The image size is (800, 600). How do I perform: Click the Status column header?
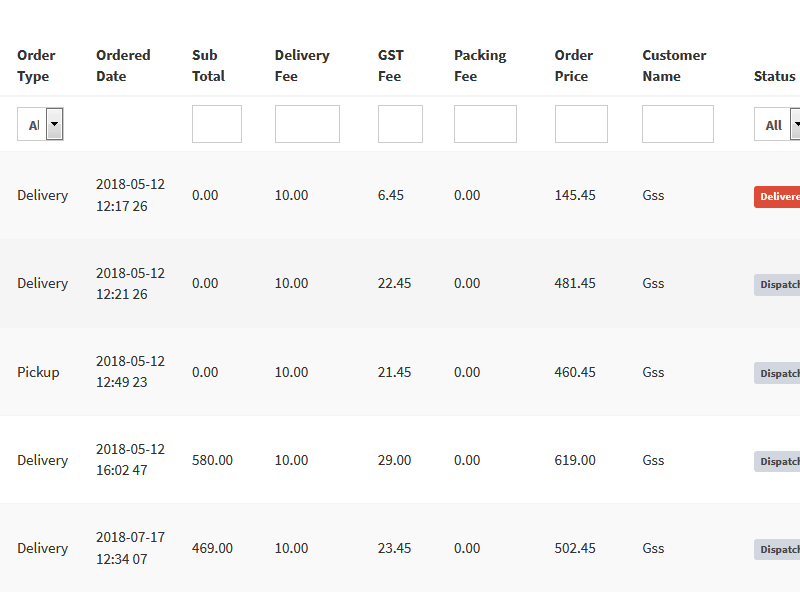click(x=775, y=76)
